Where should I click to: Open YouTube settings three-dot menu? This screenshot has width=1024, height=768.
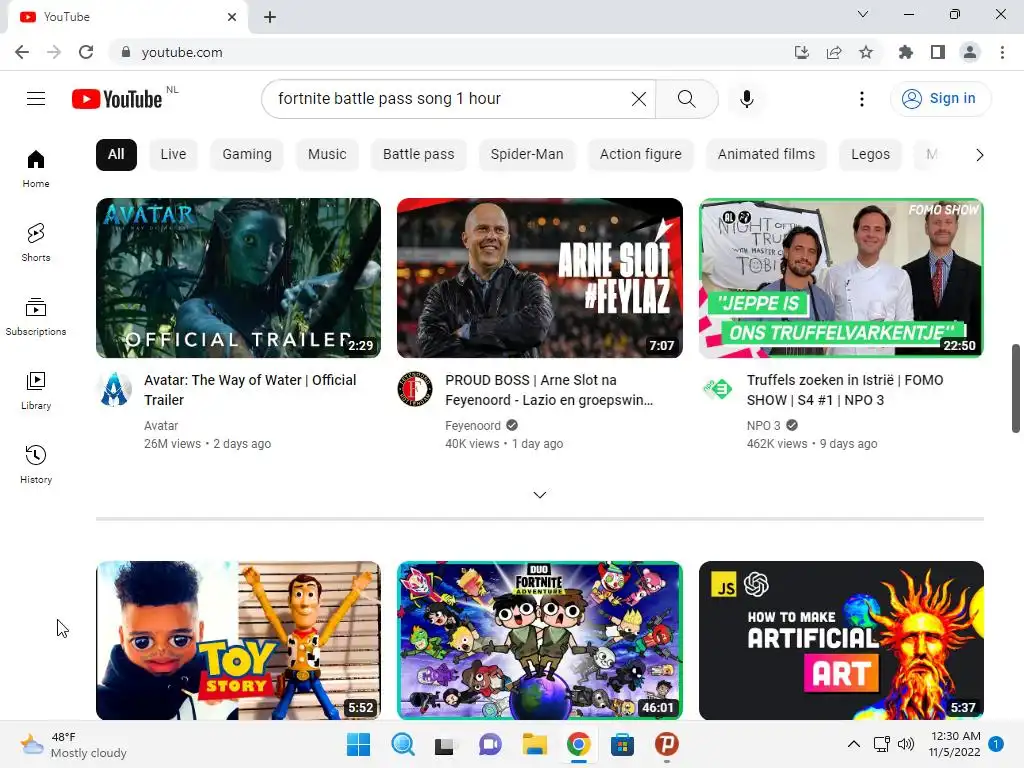point(861,99)
